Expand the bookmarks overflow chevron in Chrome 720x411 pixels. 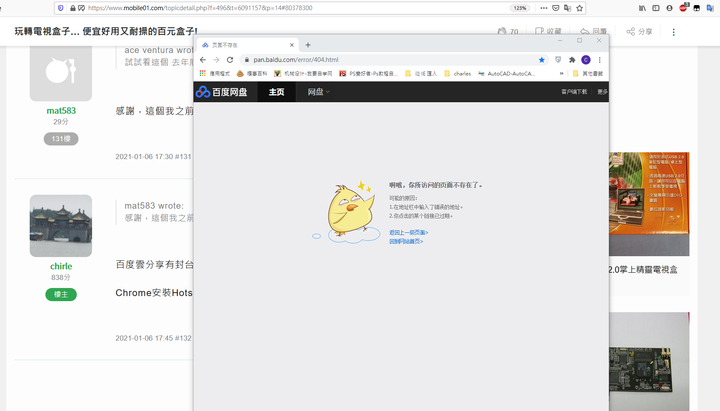pos(561,73)
